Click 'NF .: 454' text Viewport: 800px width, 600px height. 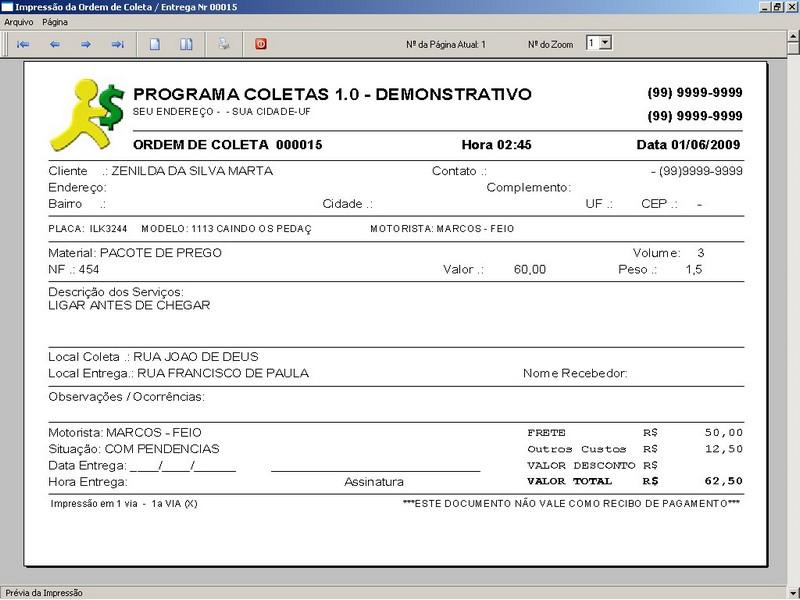click(x=73, y=269)
